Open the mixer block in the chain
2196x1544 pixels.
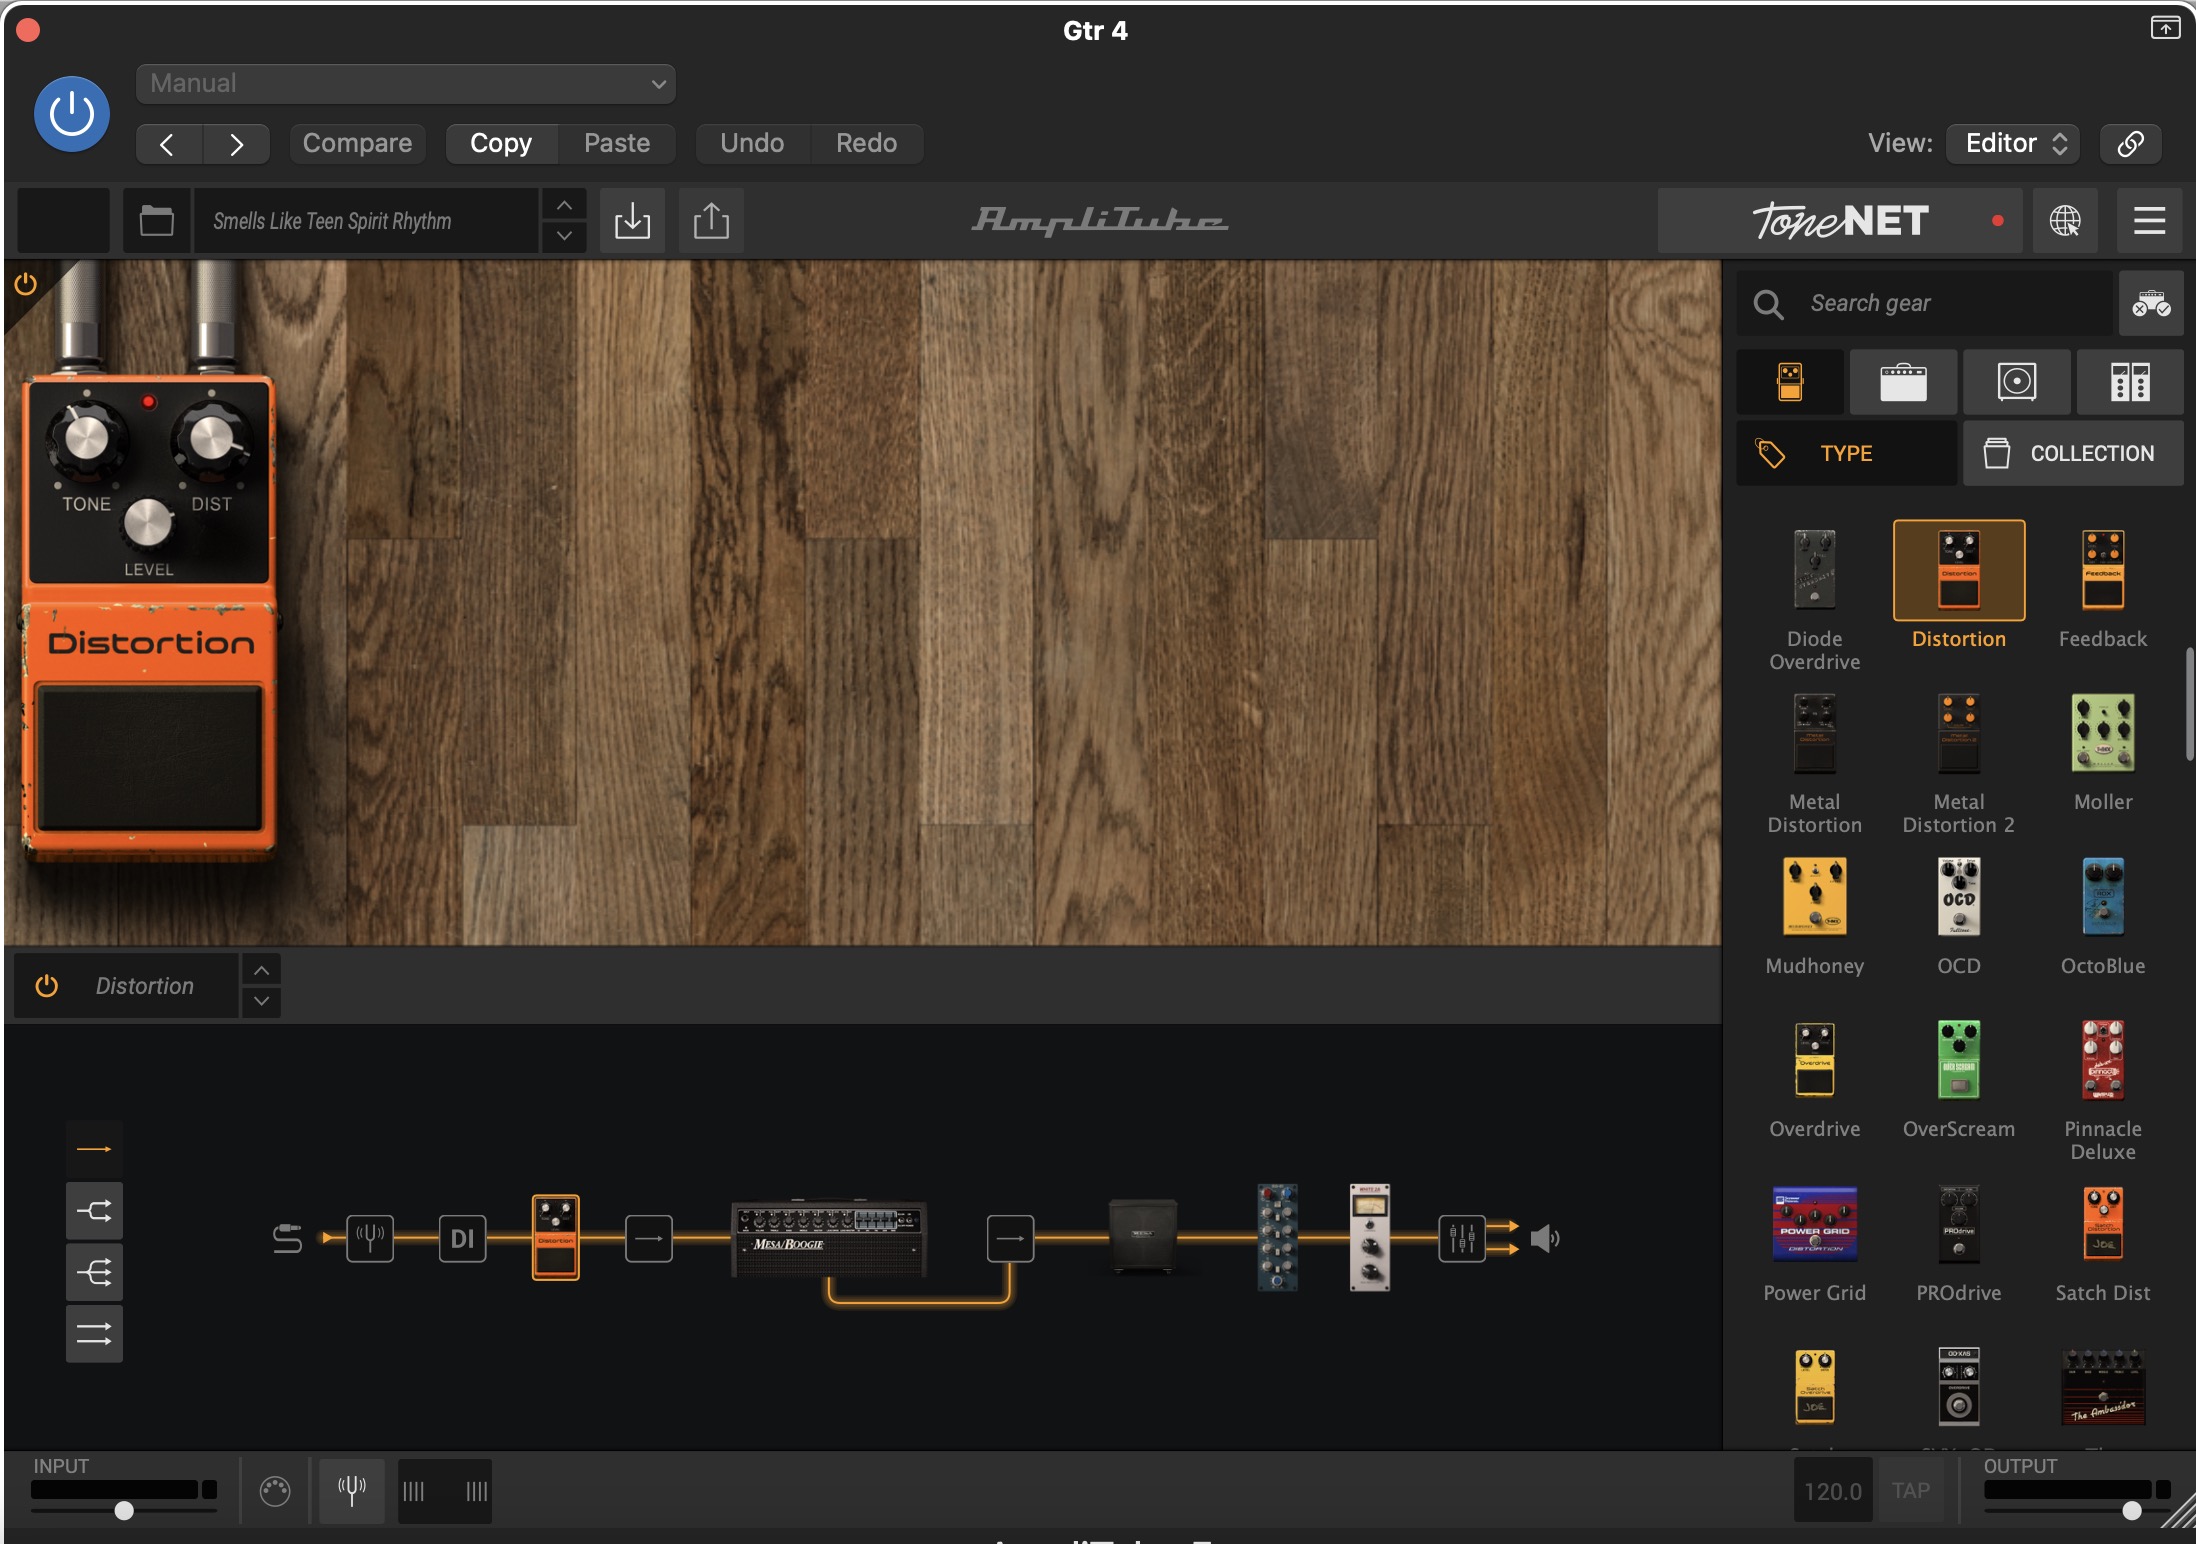1461,1239
